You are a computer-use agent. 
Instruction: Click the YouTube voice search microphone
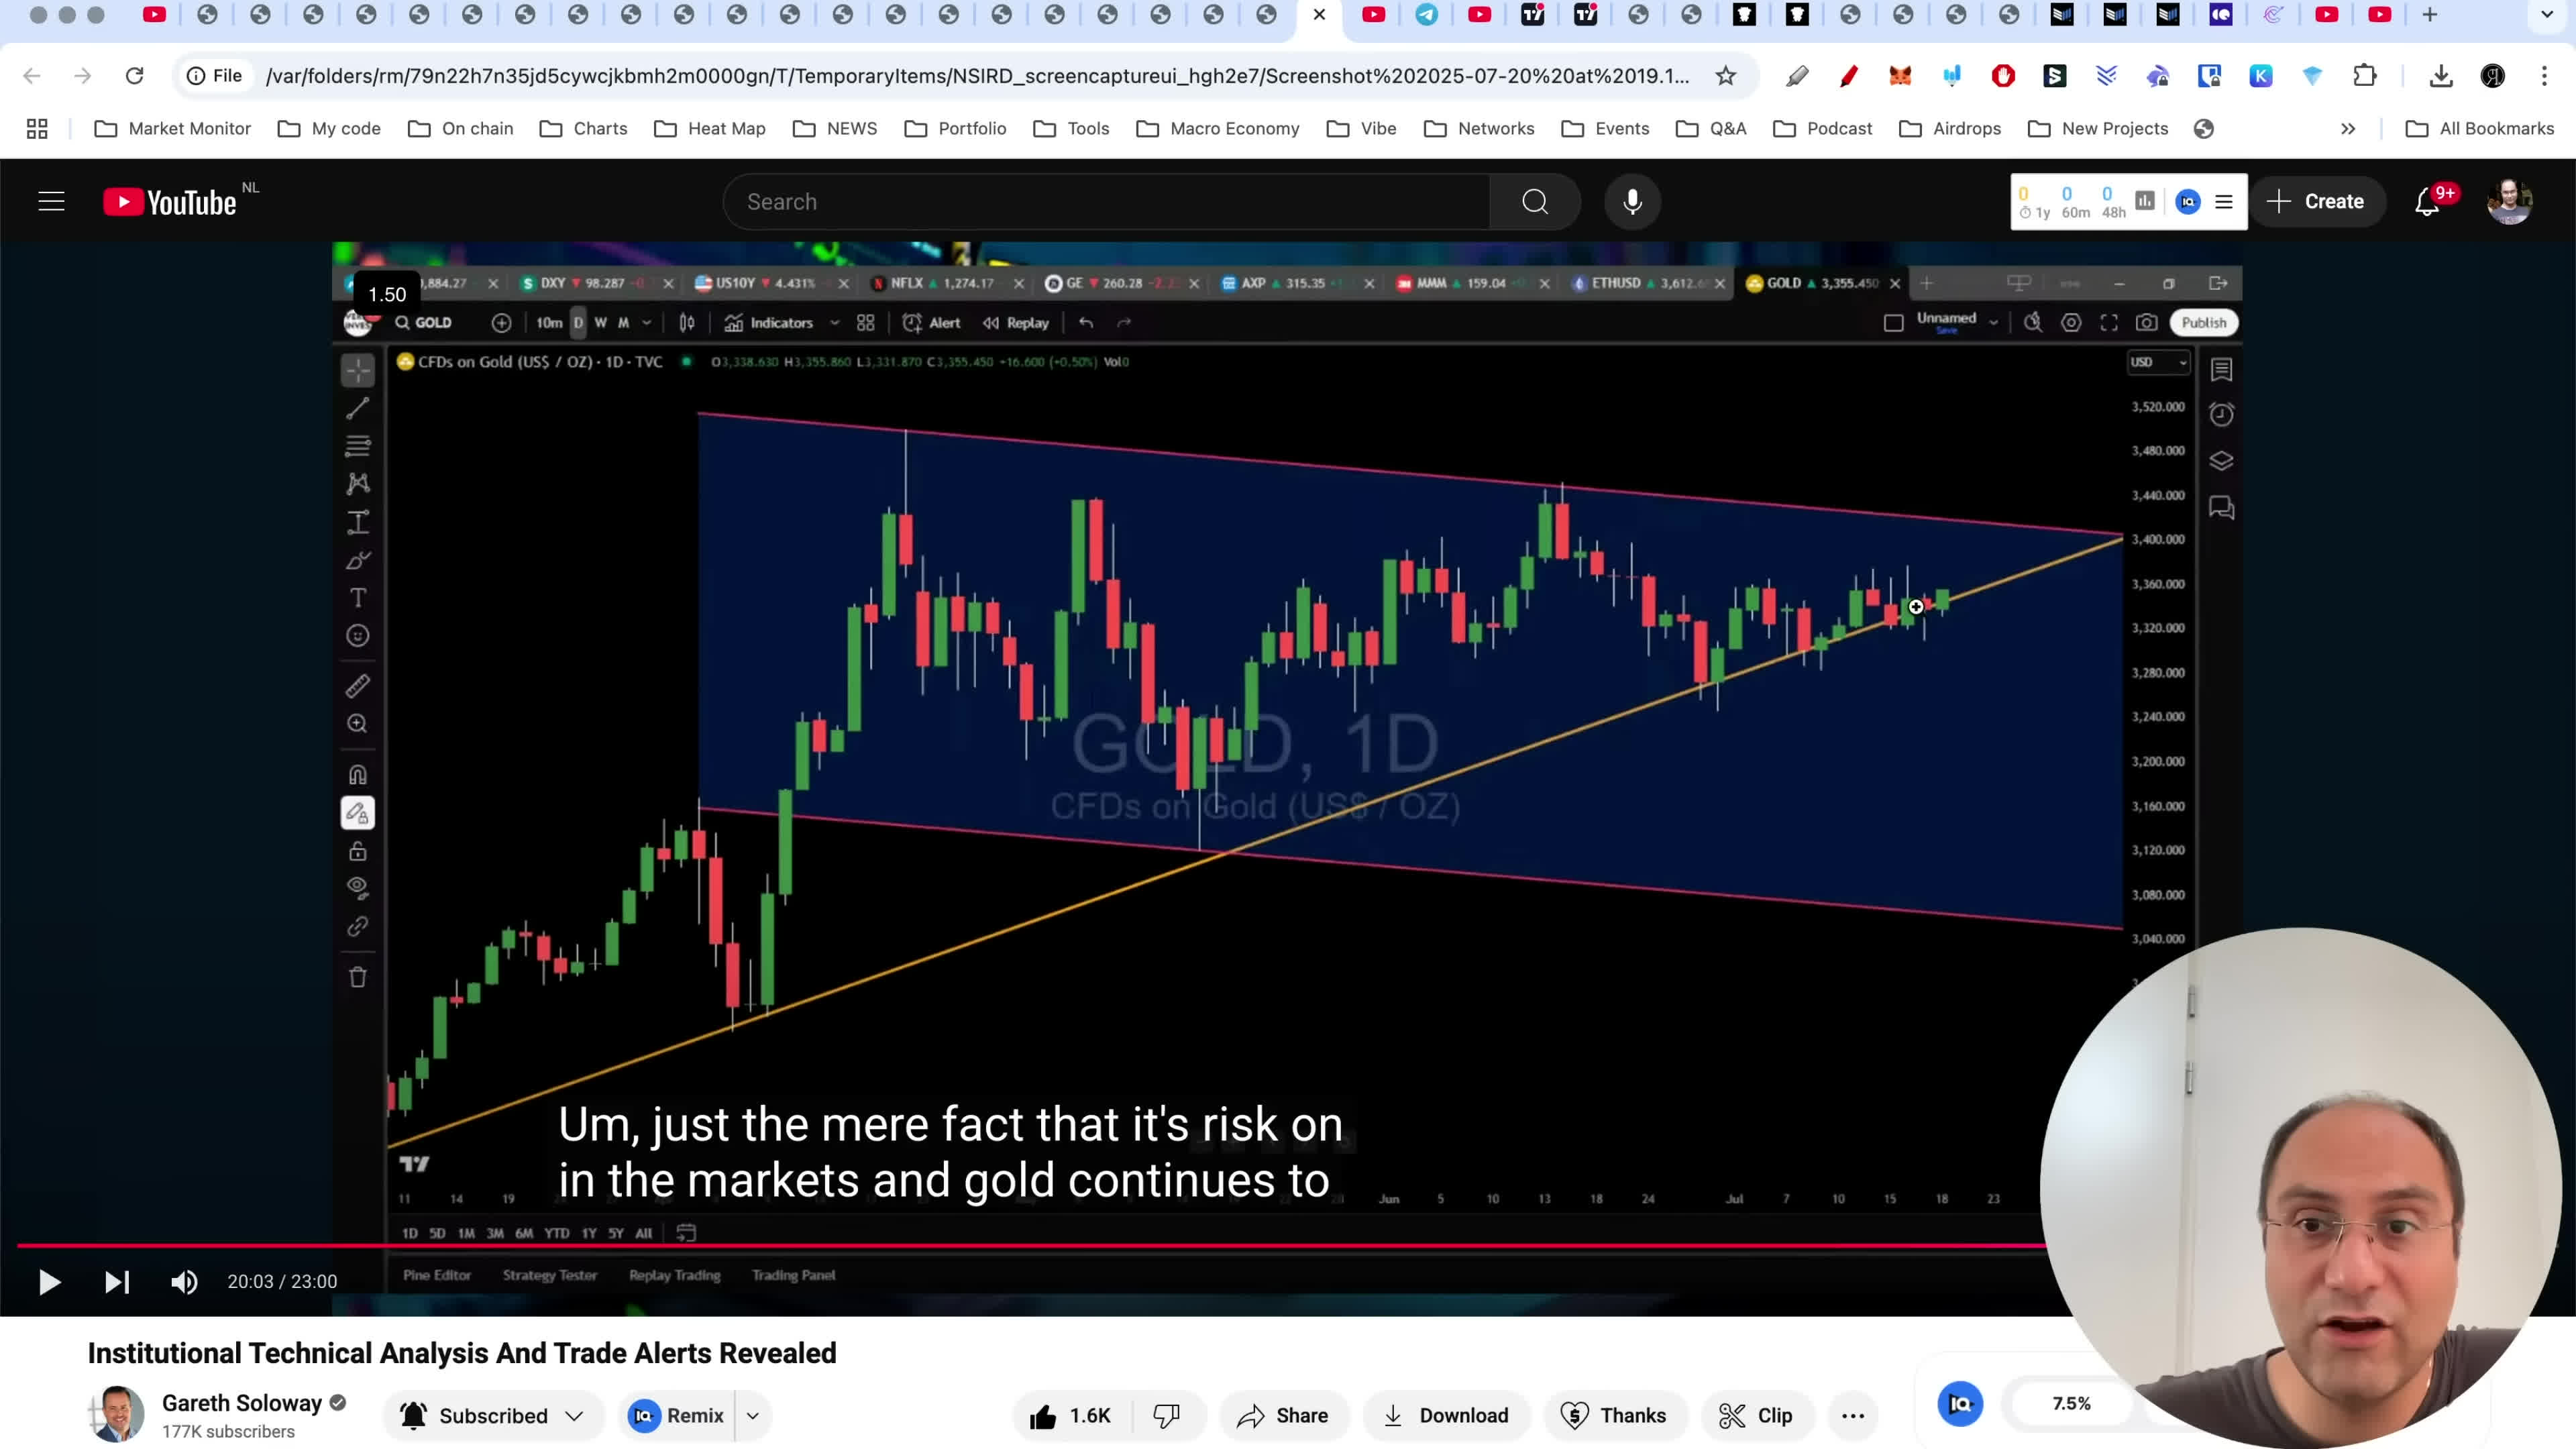1632,202
